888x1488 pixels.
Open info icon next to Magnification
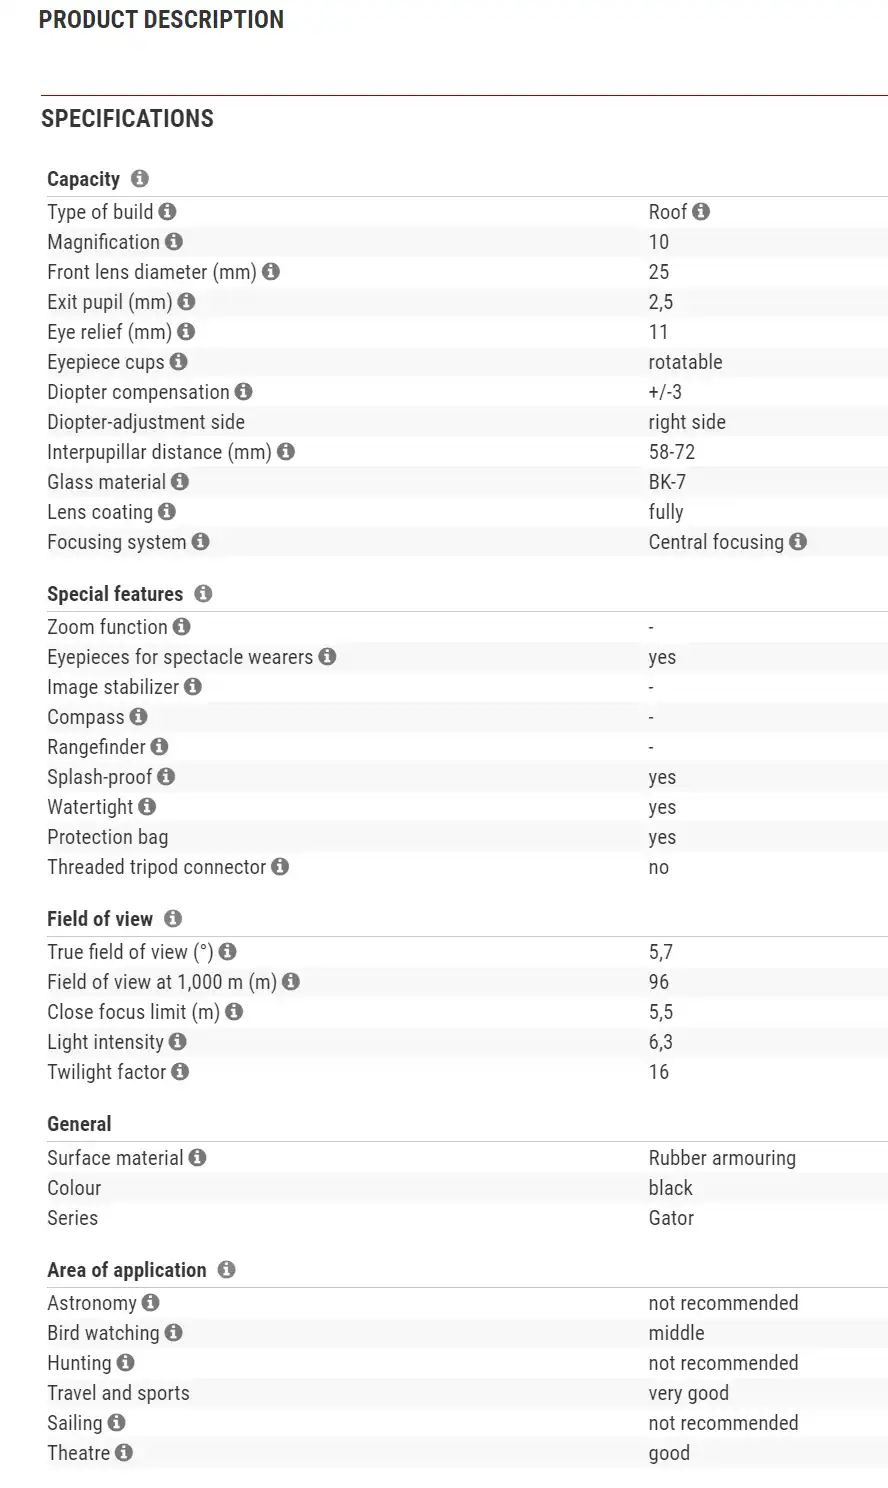tap(174, 242)
